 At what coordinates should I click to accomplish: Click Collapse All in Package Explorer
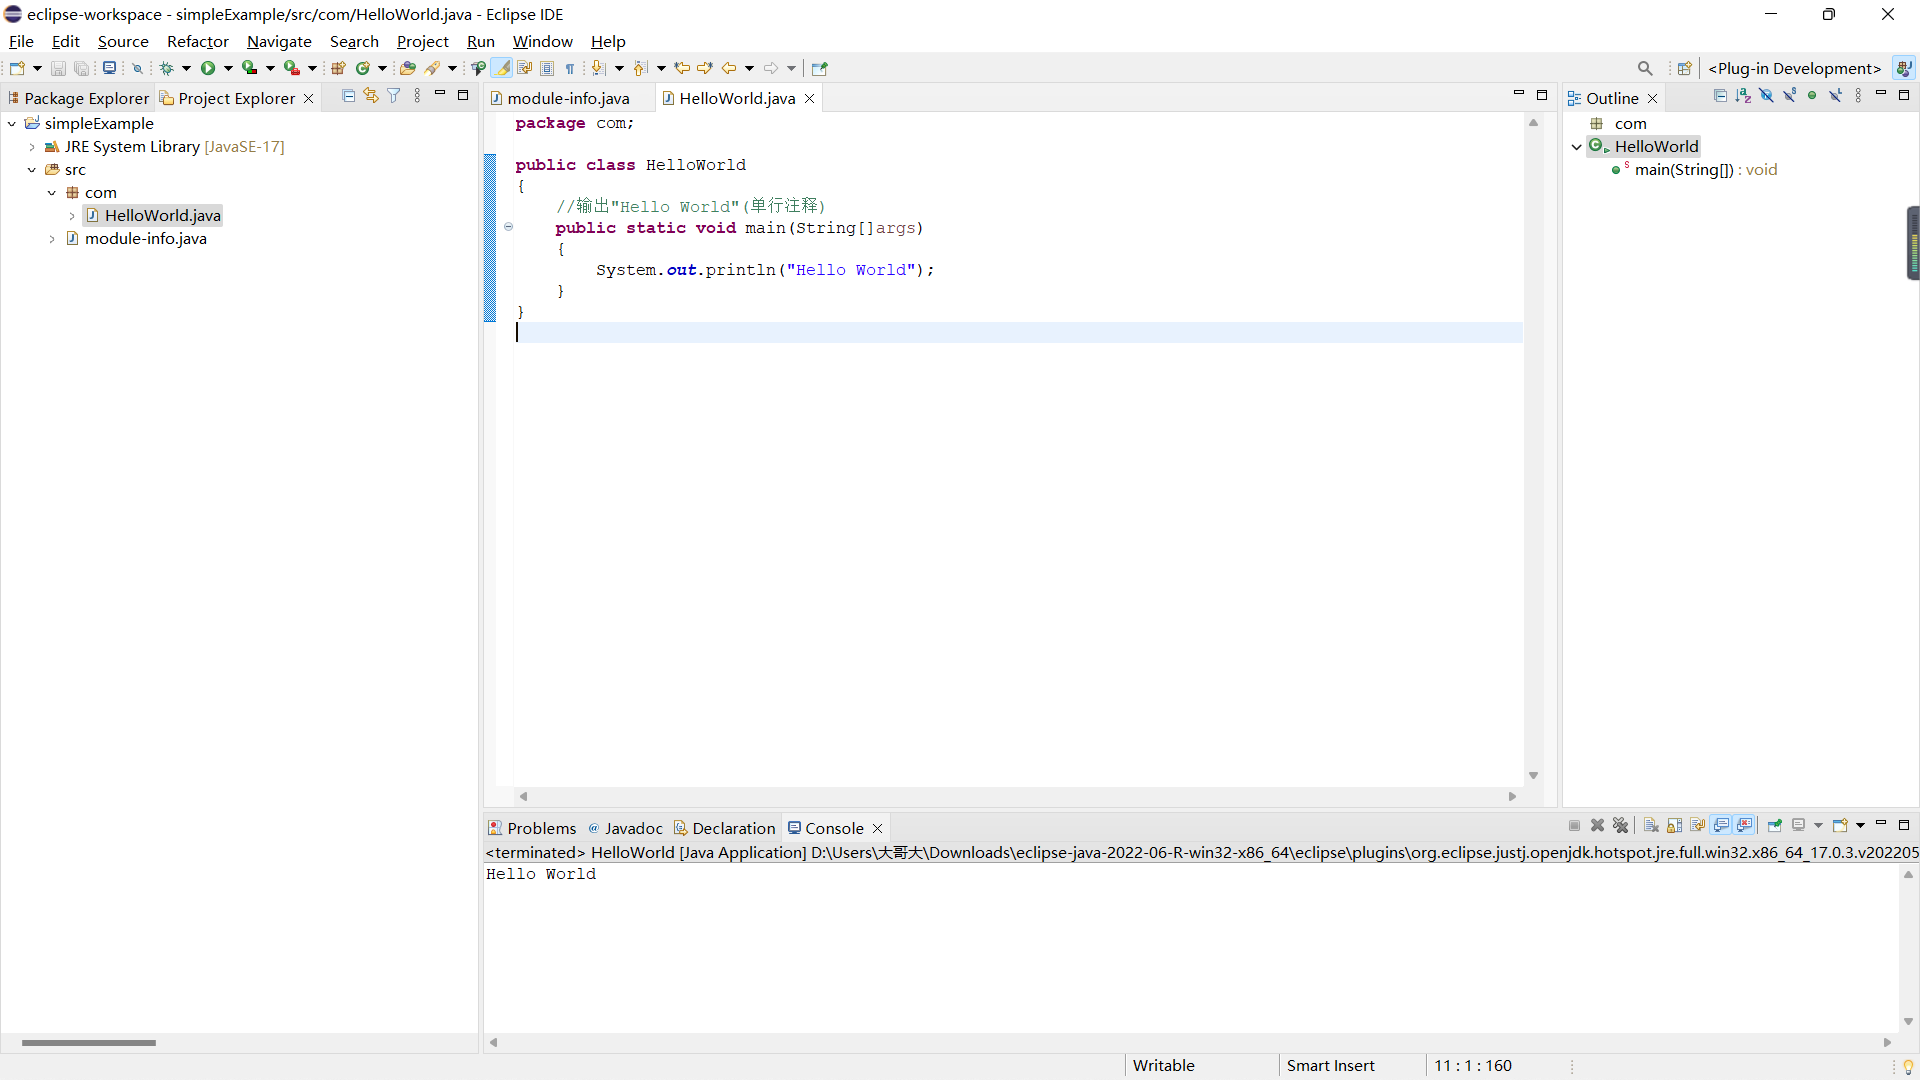[348, 96]
